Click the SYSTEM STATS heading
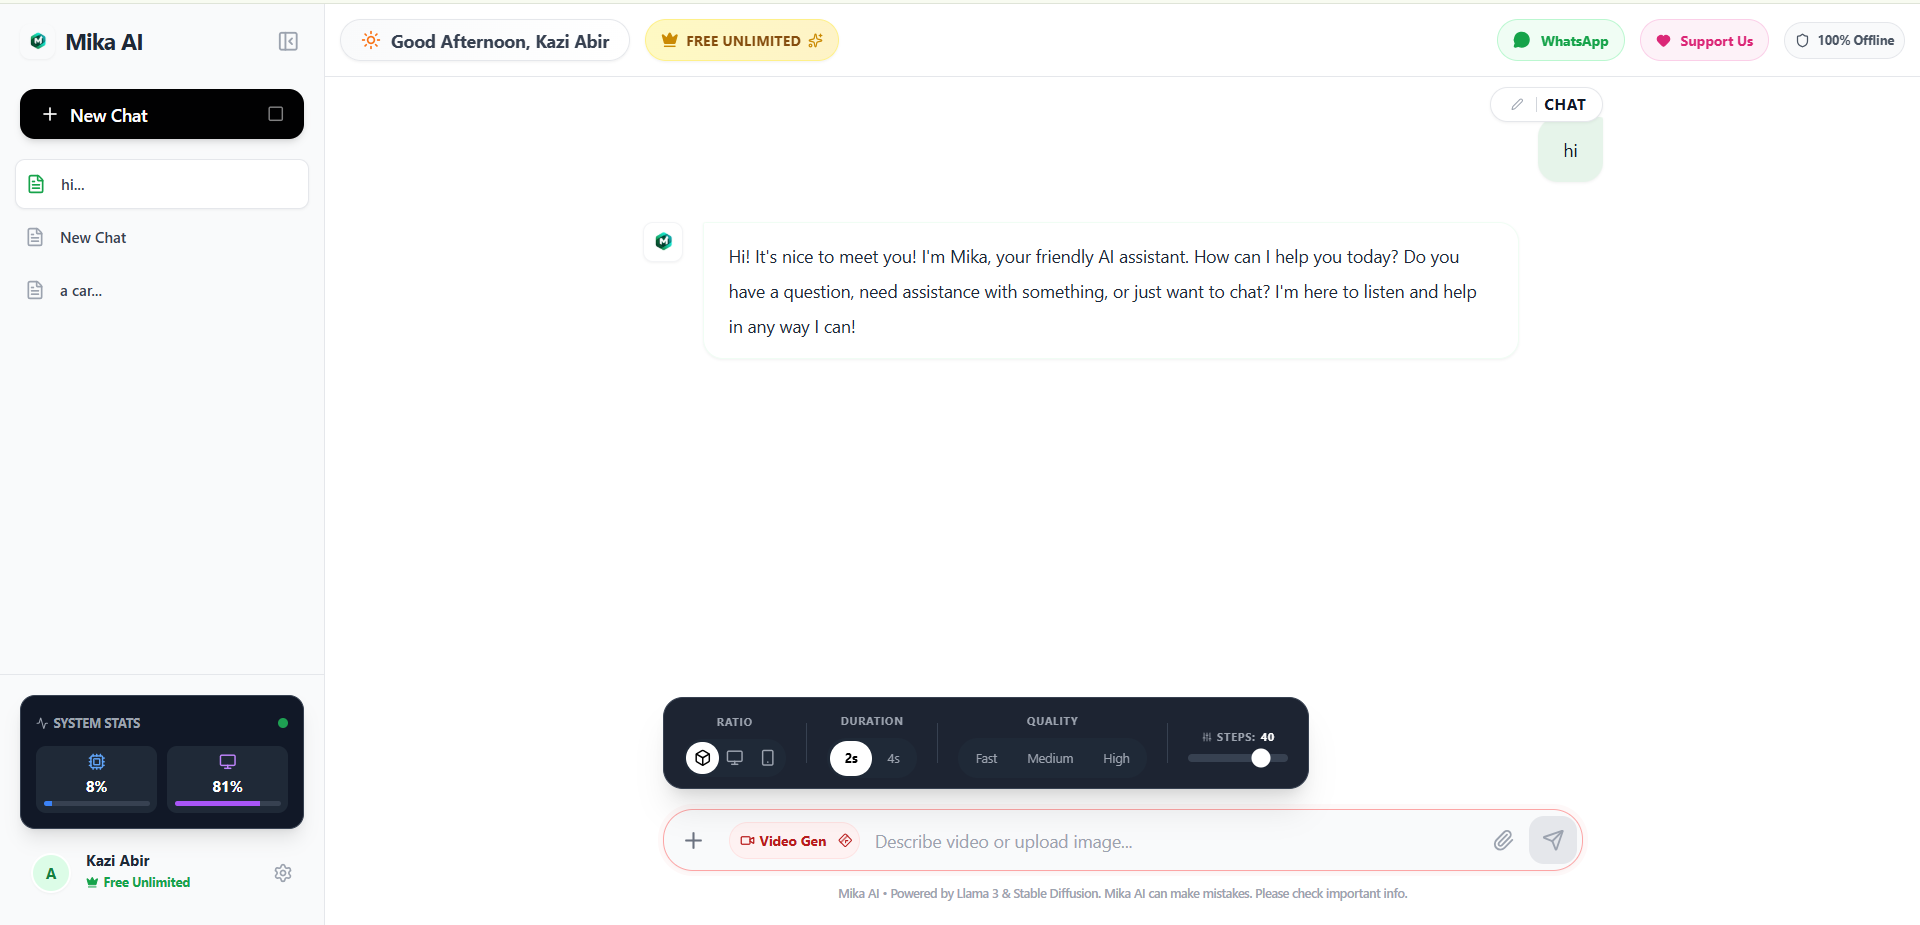Image resolution: width=1920 pixels, height=925 pixels. [96, 723]
